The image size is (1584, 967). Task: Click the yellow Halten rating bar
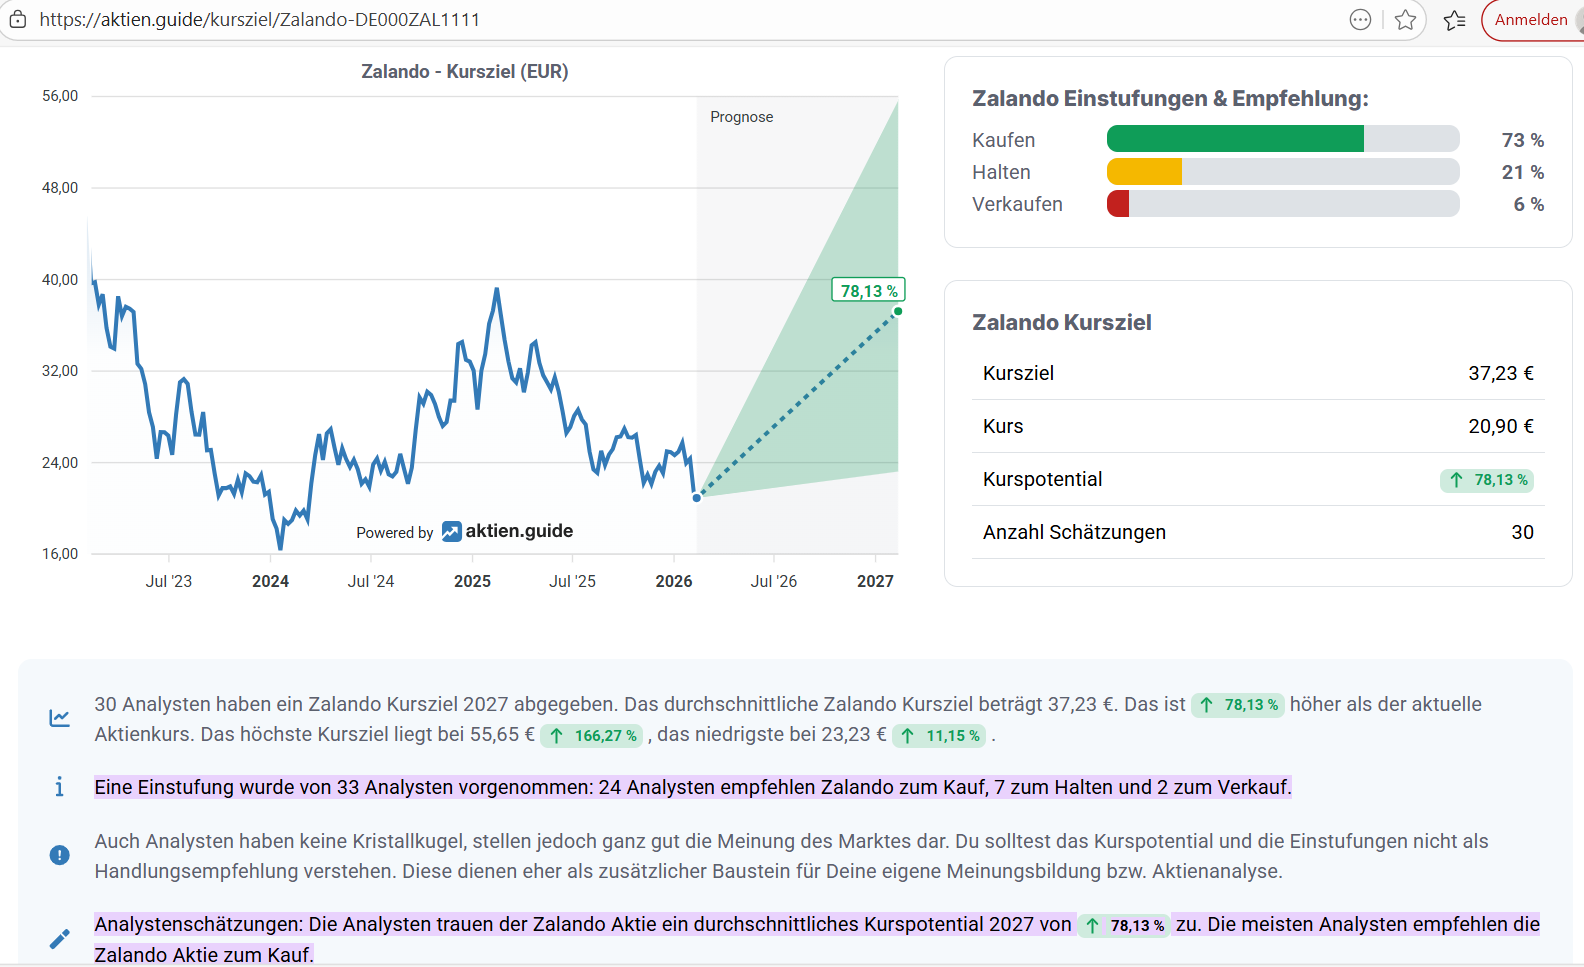coord(1144,172)
